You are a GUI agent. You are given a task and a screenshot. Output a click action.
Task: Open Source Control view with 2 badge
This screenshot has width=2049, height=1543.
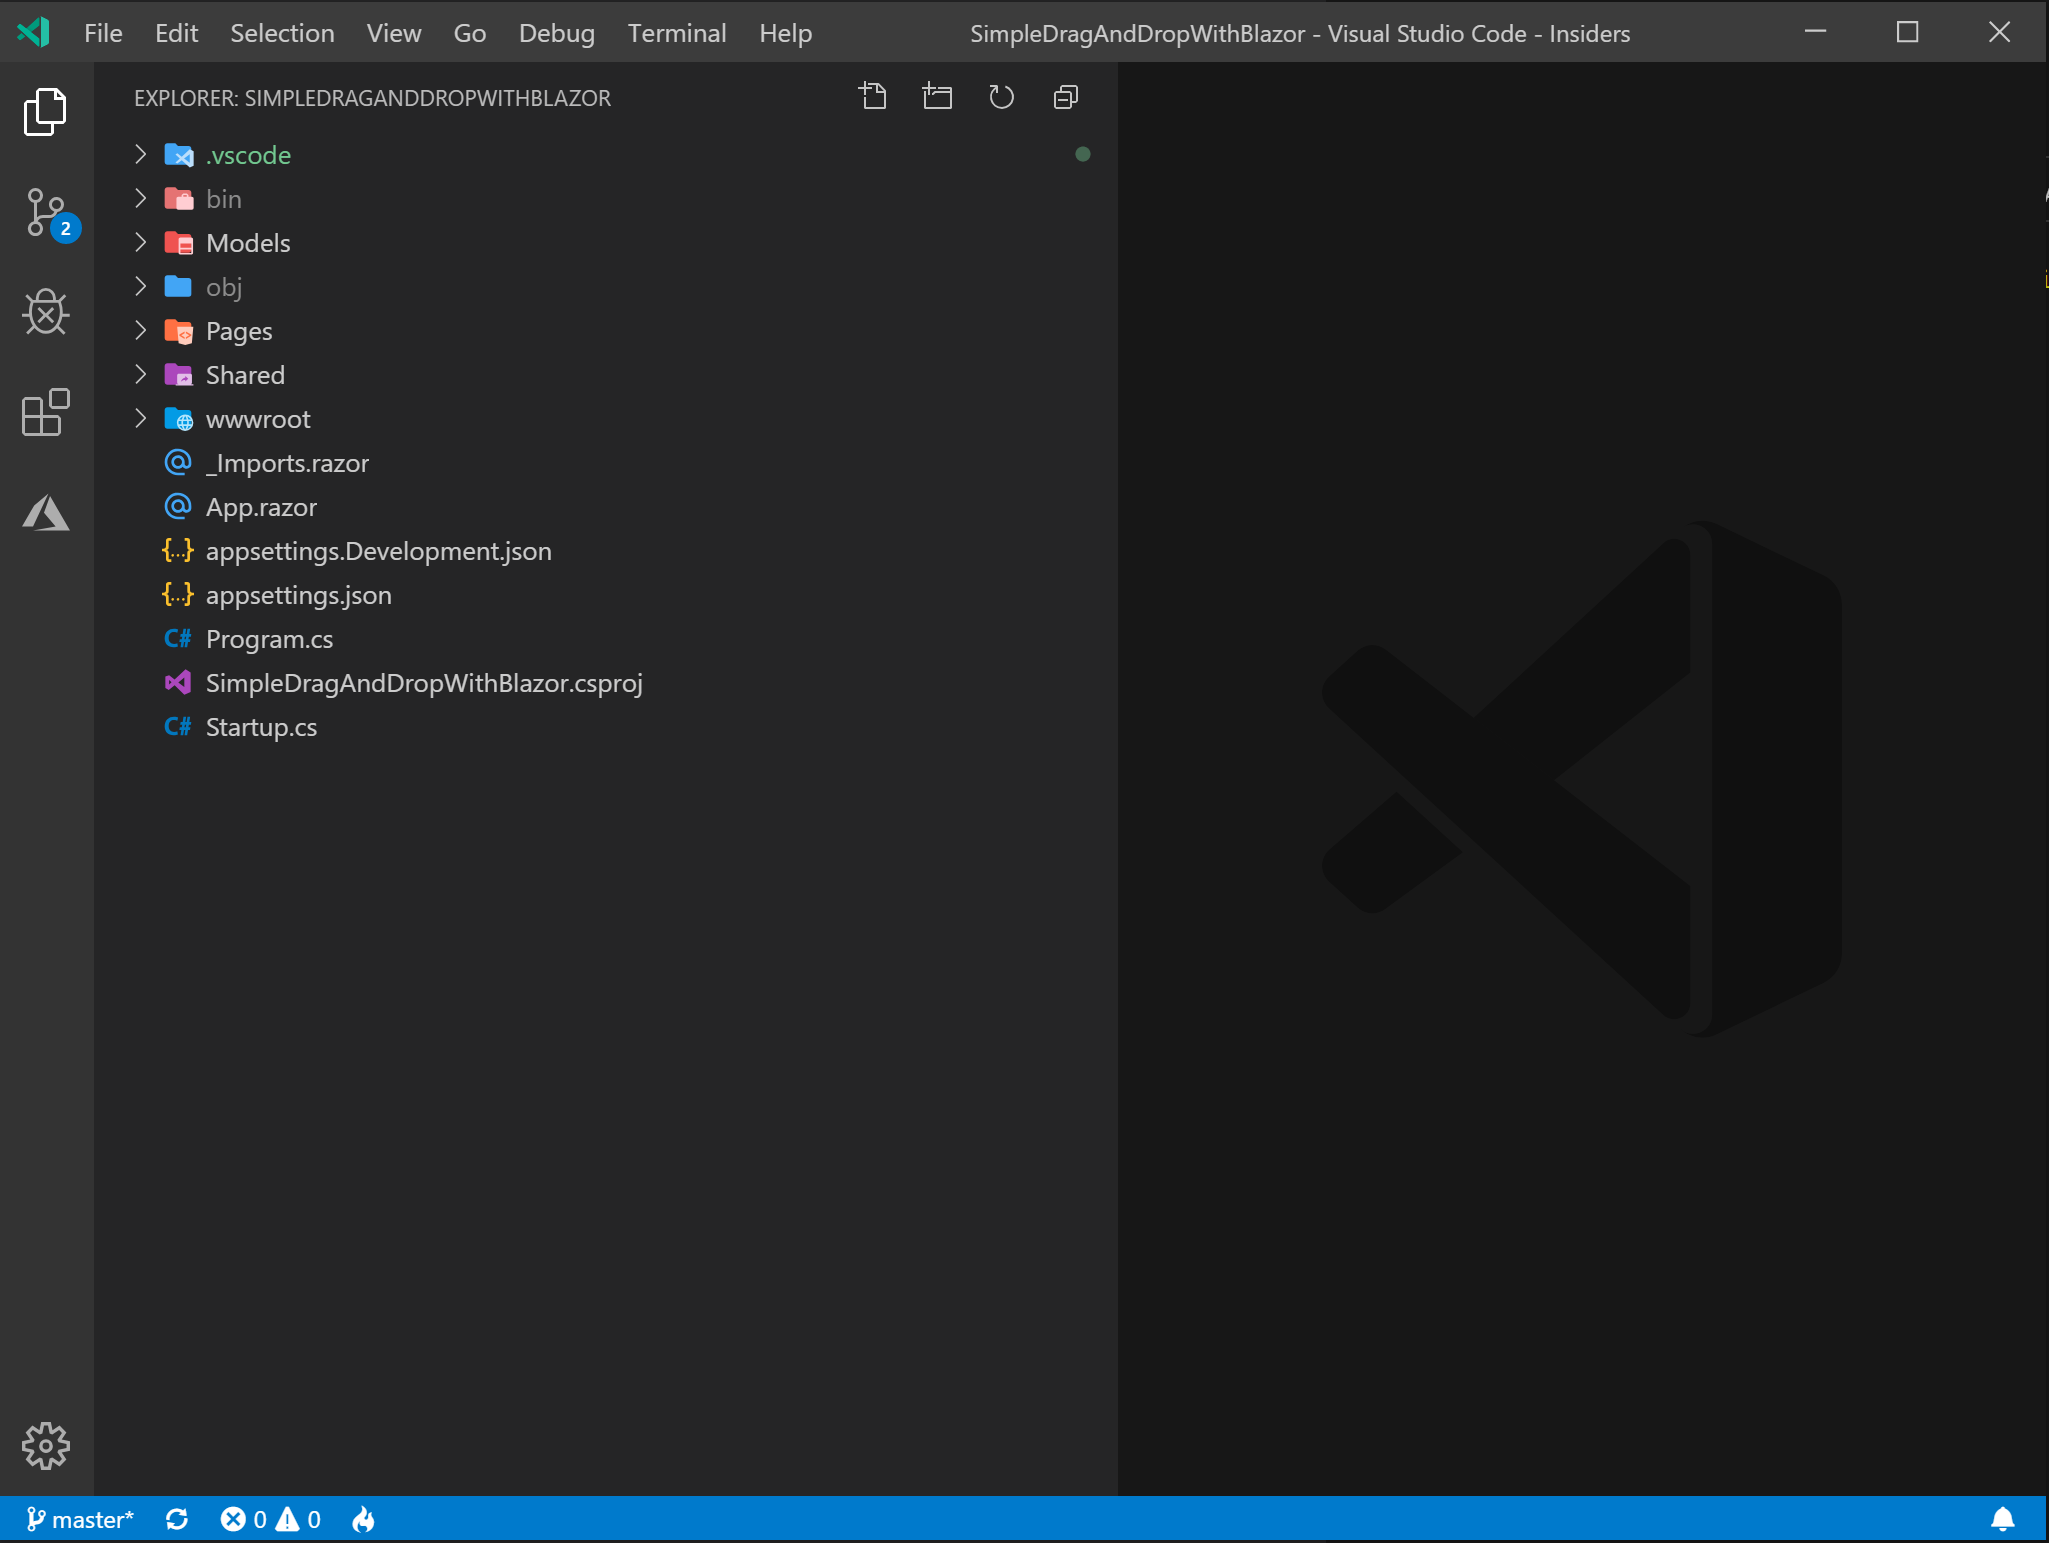(x=46, y=213)
